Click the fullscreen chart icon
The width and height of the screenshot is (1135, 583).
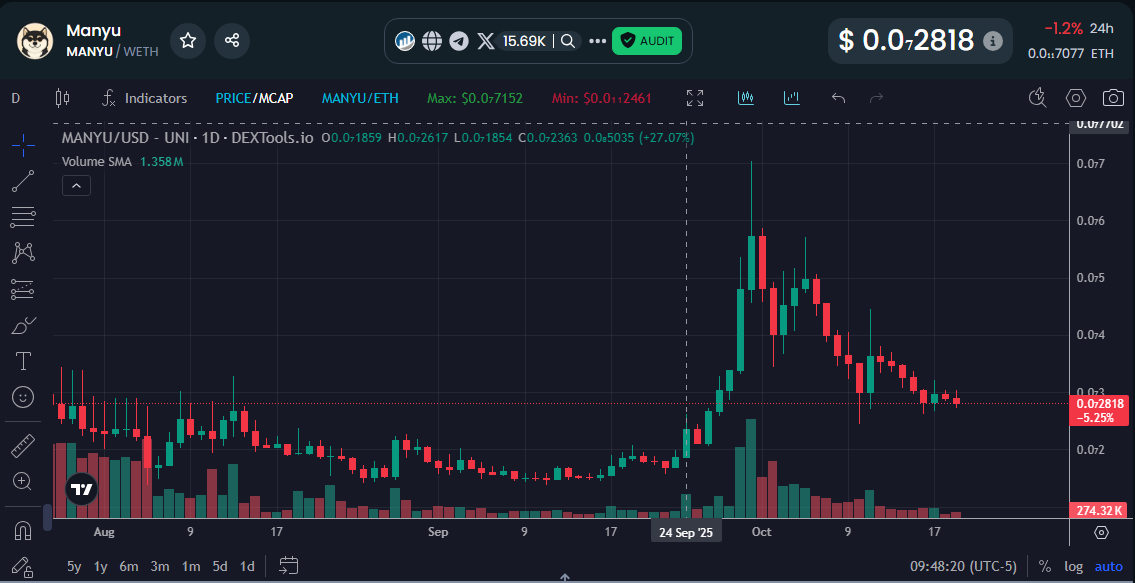tap(695, 98)
